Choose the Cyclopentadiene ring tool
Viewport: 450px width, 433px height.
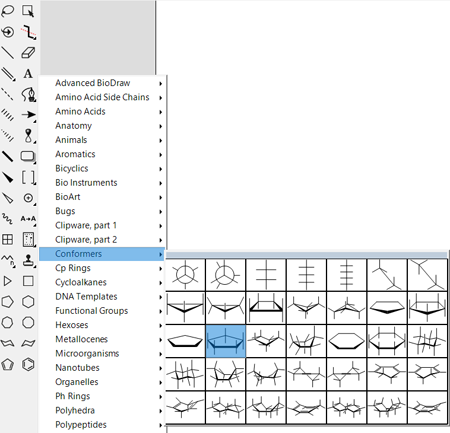coord(8,364)
